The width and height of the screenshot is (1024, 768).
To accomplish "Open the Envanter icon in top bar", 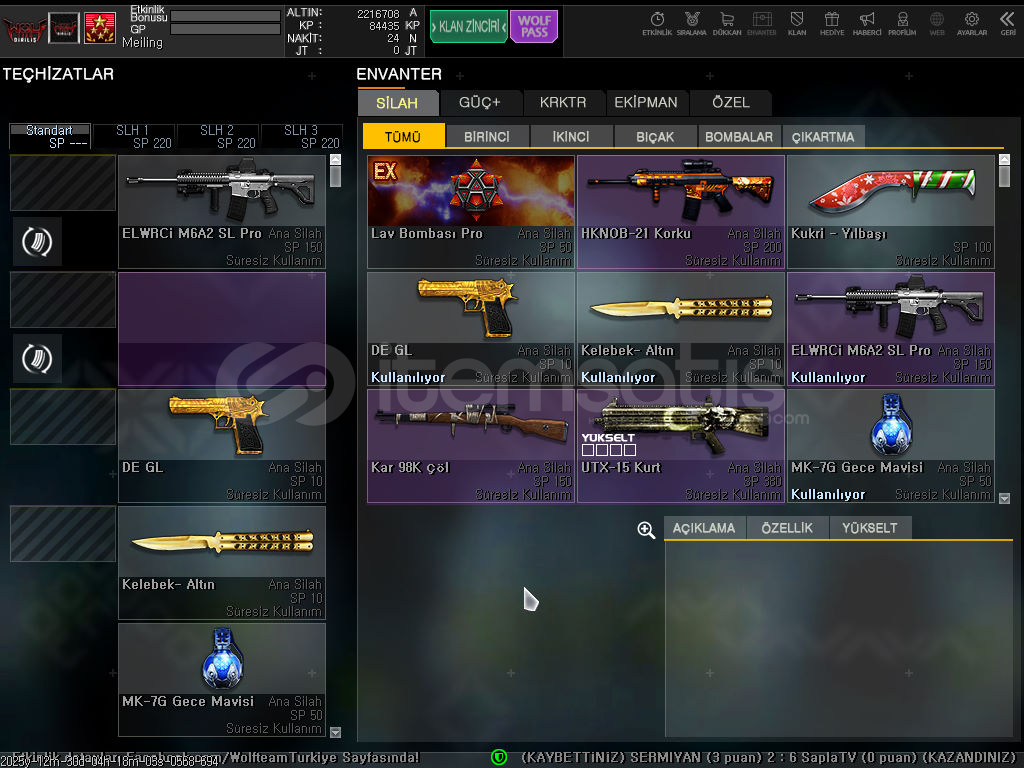I will pyautogui.click(x=761, y=24).
